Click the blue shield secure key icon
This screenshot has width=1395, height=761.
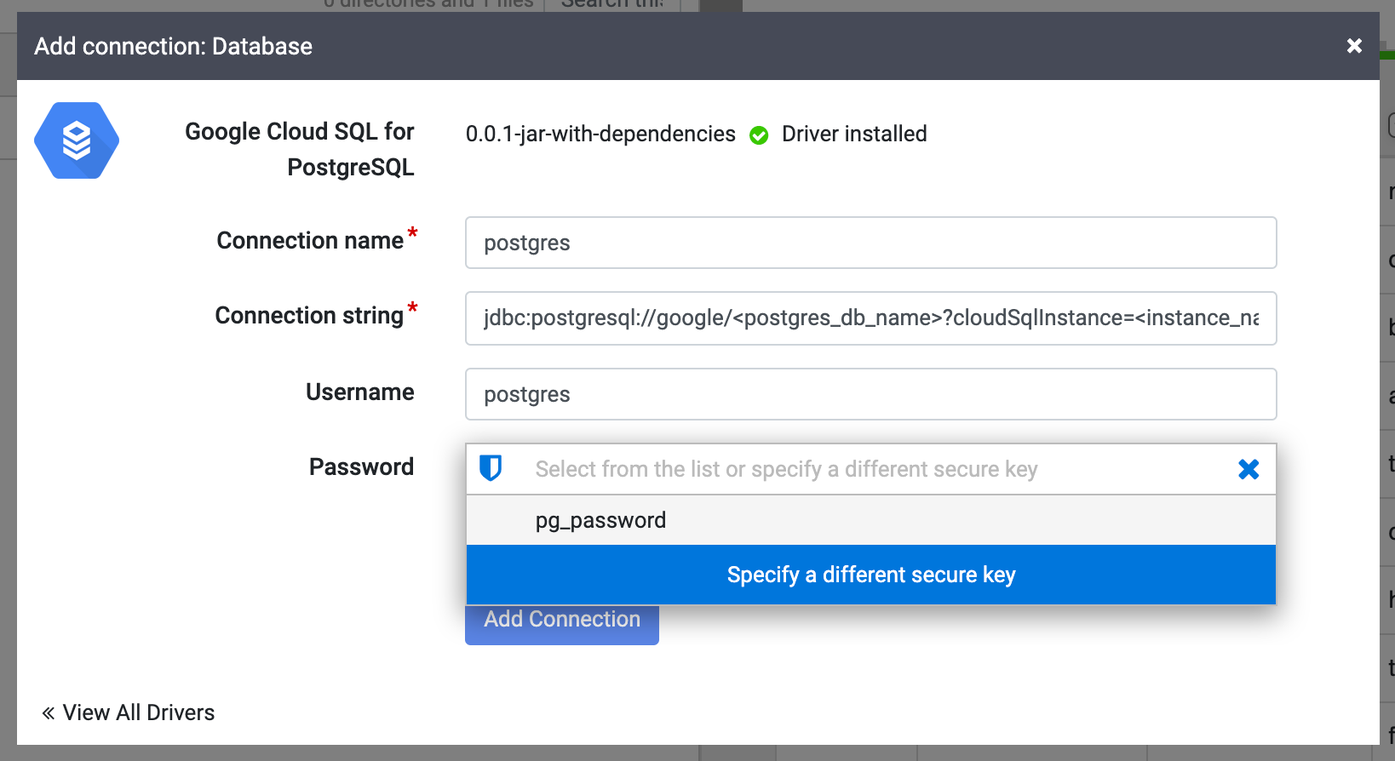[x=492, y=468]
